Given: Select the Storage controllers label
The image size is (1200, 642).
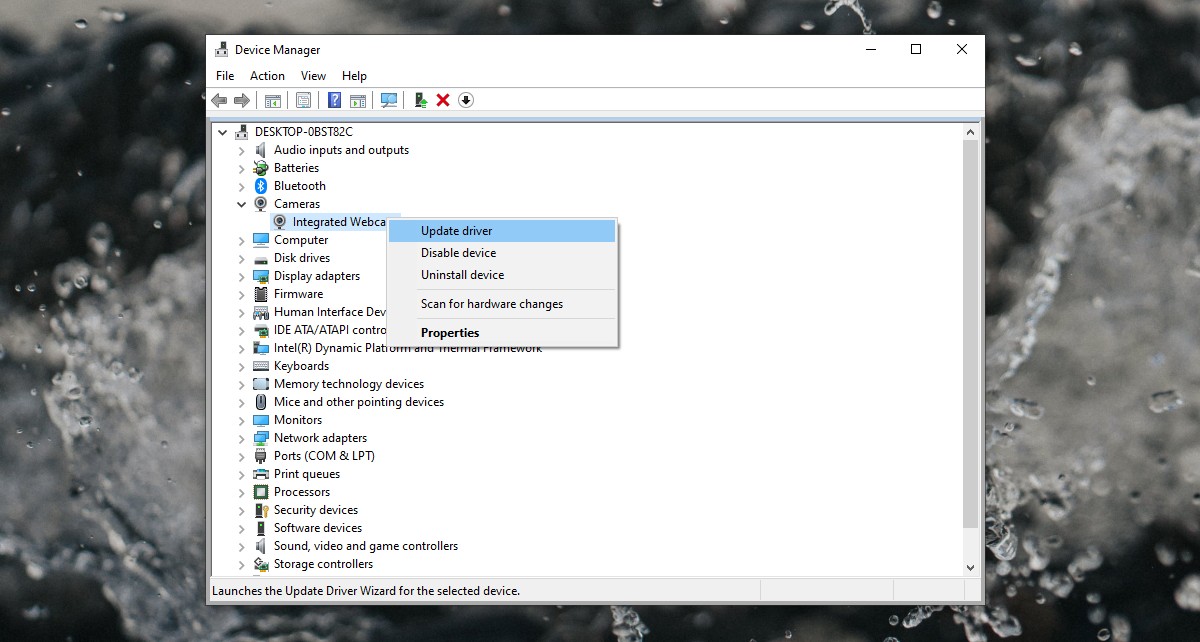Looking at the screenshot, I should [323, 564].
